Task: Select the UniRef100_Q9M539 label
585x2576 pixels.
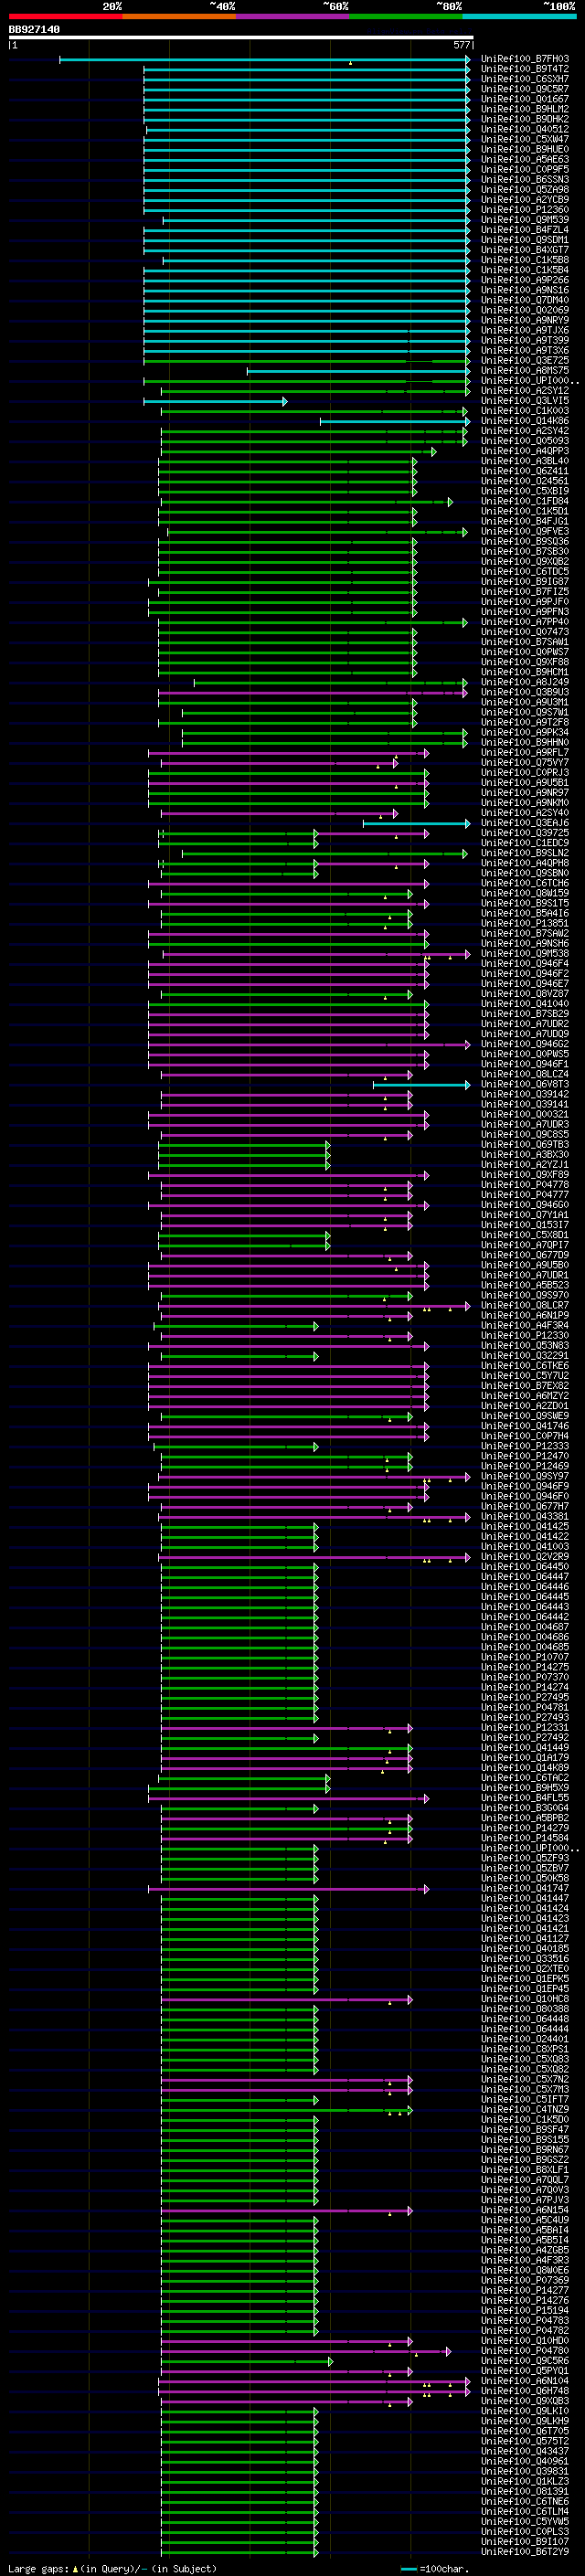Action: click(x=524, y=220)
